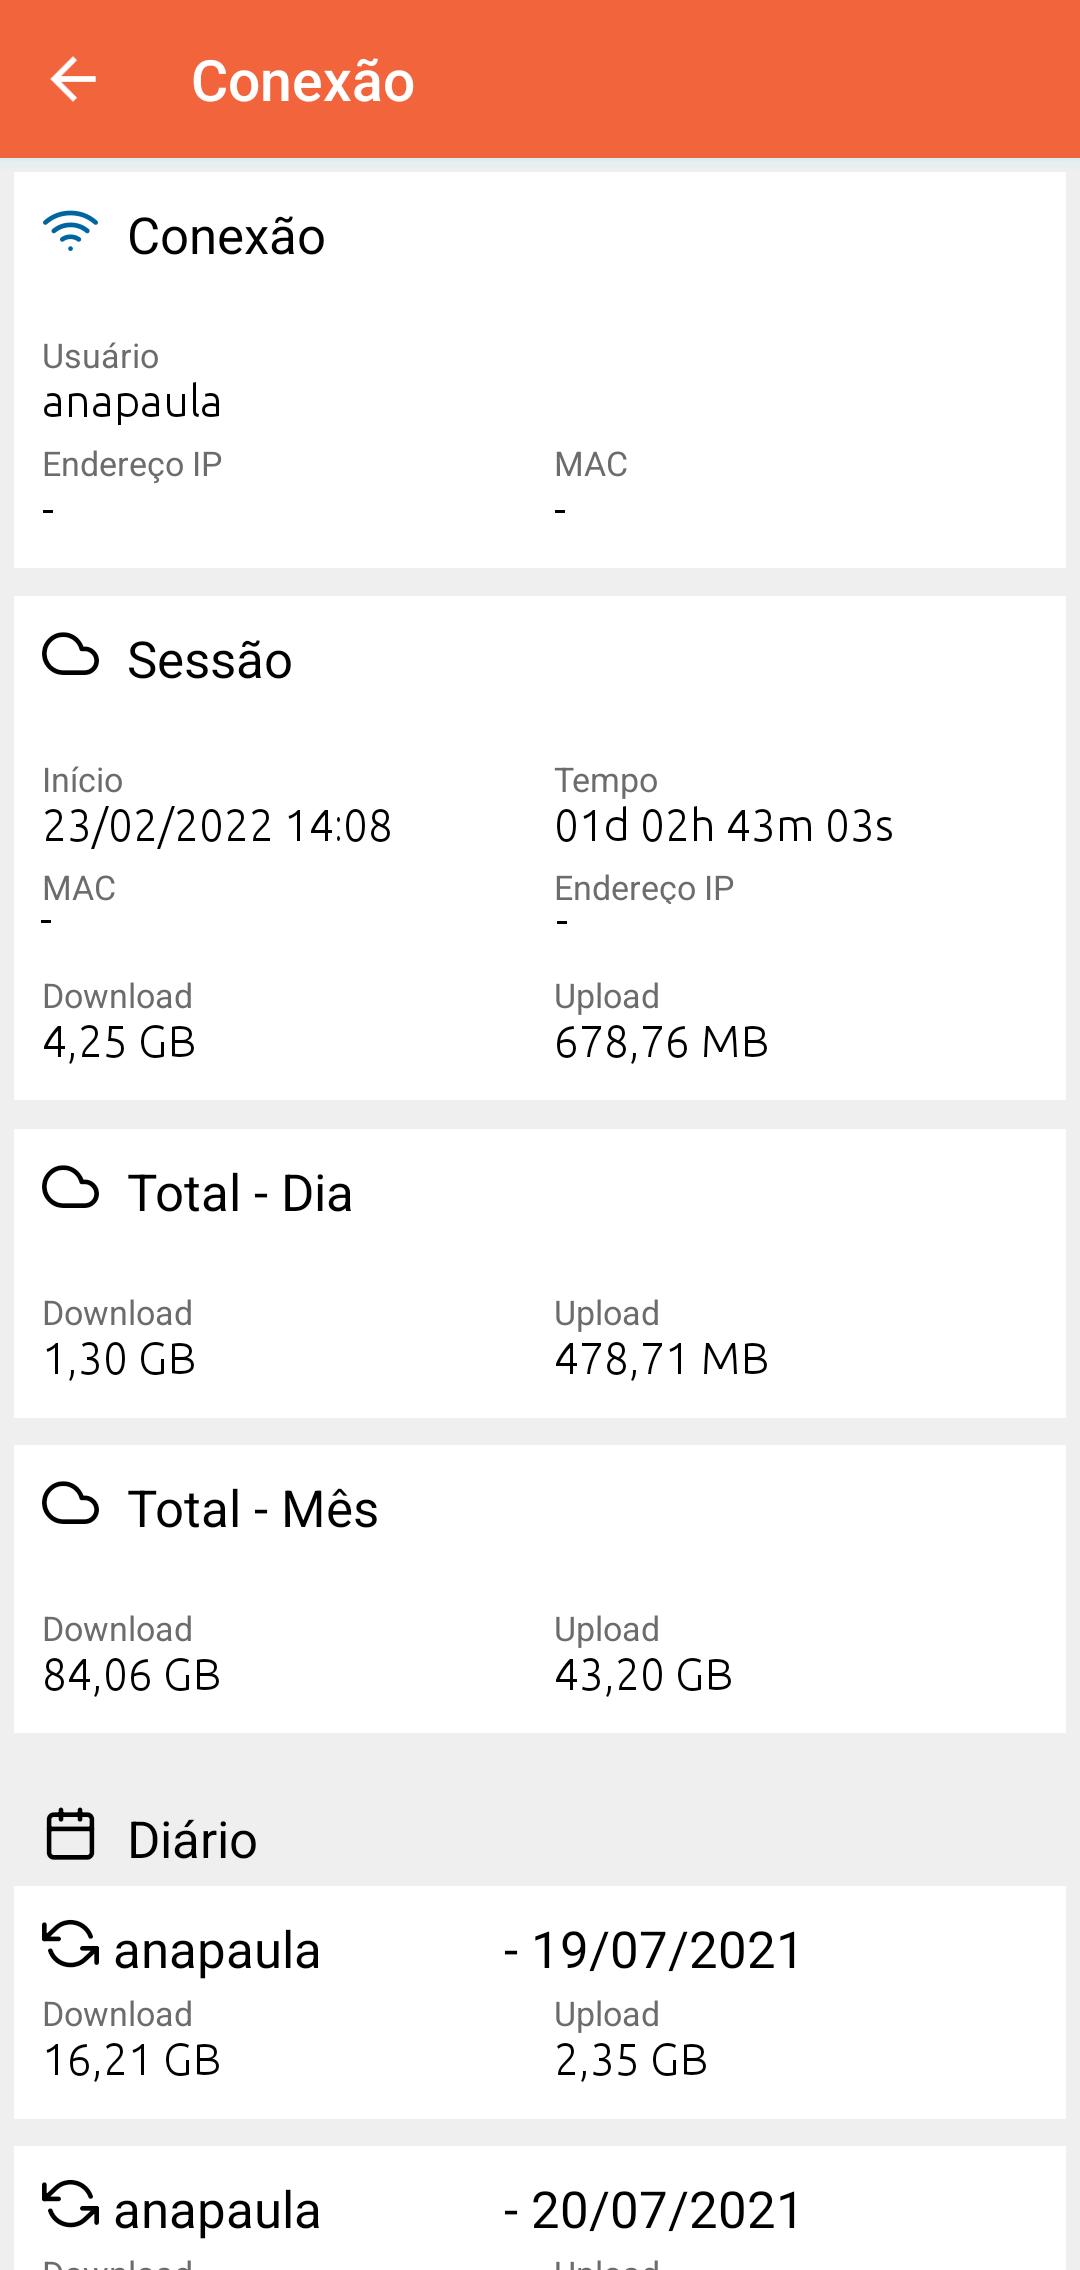
Task: Select monthly upload total 43,20 GB
Action: pos(644,1676)
